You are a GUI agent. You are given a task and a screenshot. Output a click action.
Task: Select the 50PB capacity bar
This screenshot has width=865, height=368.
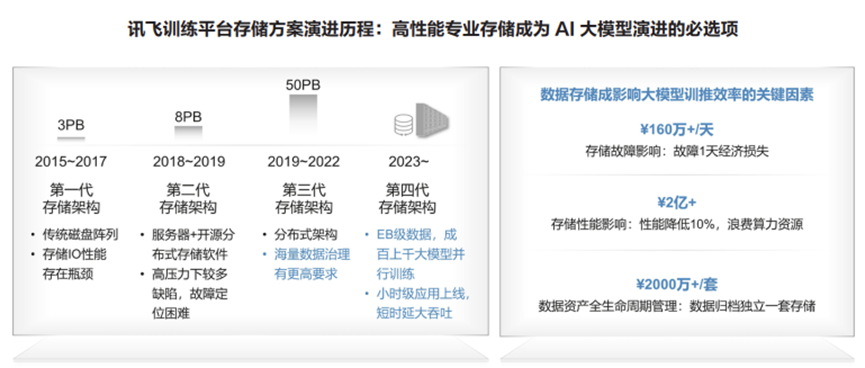[303, 116]
